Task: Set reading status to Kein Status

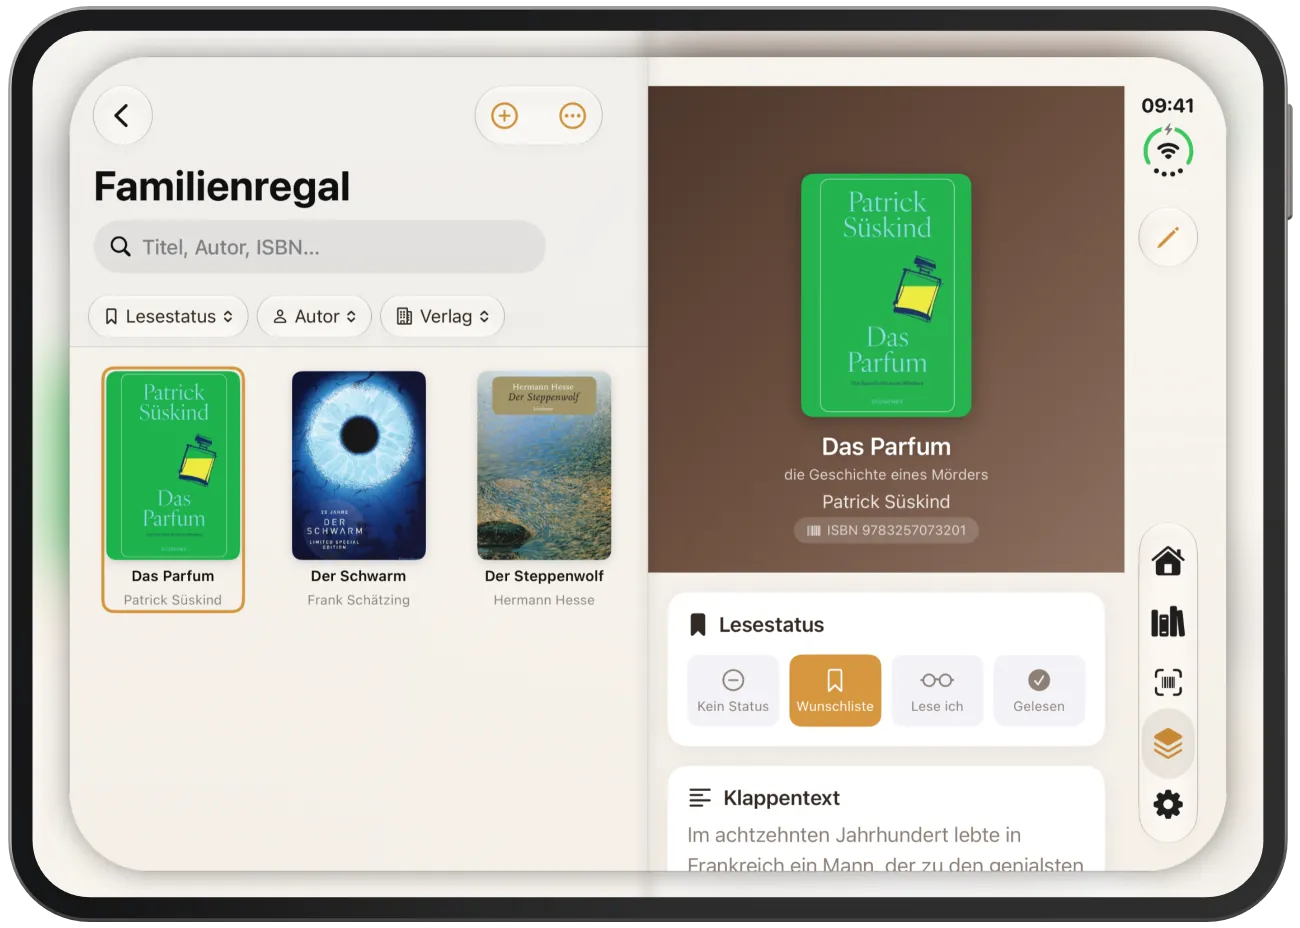Action: (733, 691)
